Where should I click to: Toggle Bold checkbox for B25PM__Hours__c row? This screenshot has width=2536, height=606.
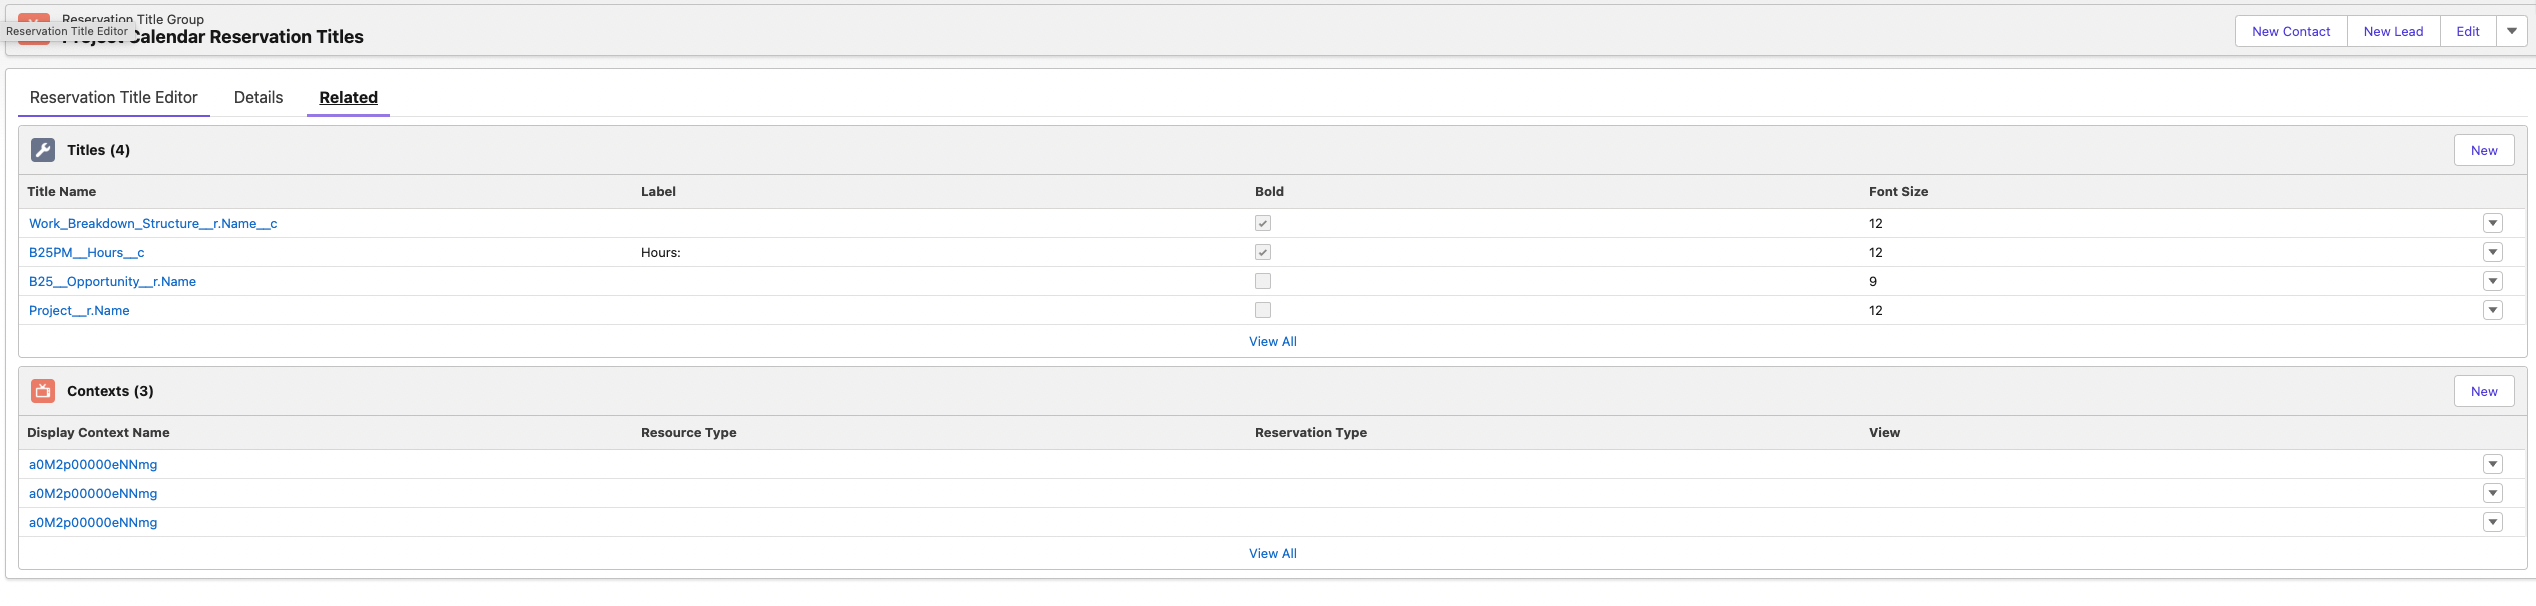tap(1263, 252)
